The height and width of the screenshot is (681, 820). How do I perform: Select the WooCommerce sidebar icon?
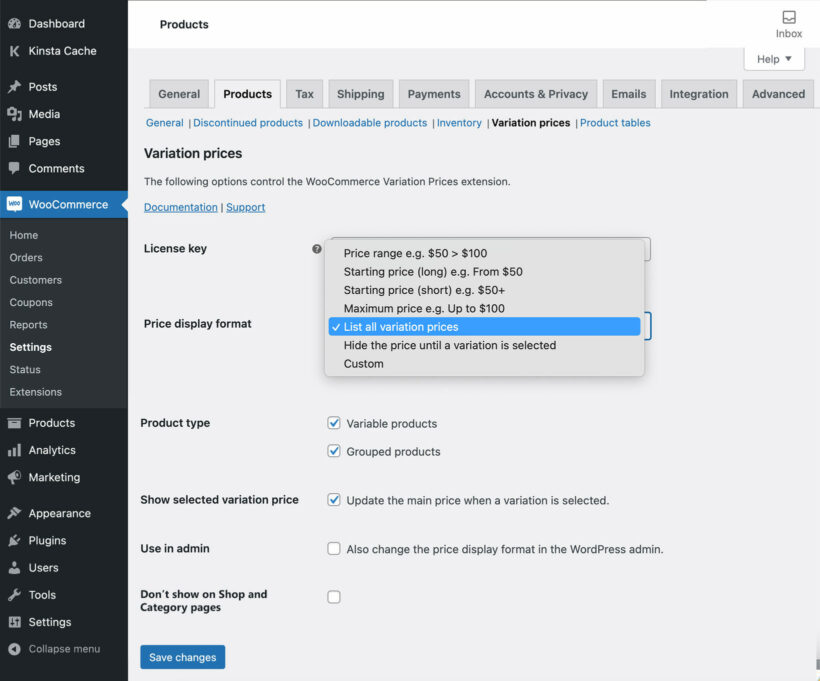pyautogui.click(x=14, y=204)
